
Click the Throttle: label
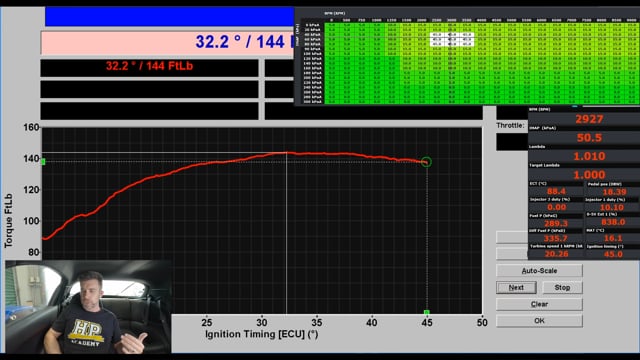pyautogui.click(x=510, y=126)
